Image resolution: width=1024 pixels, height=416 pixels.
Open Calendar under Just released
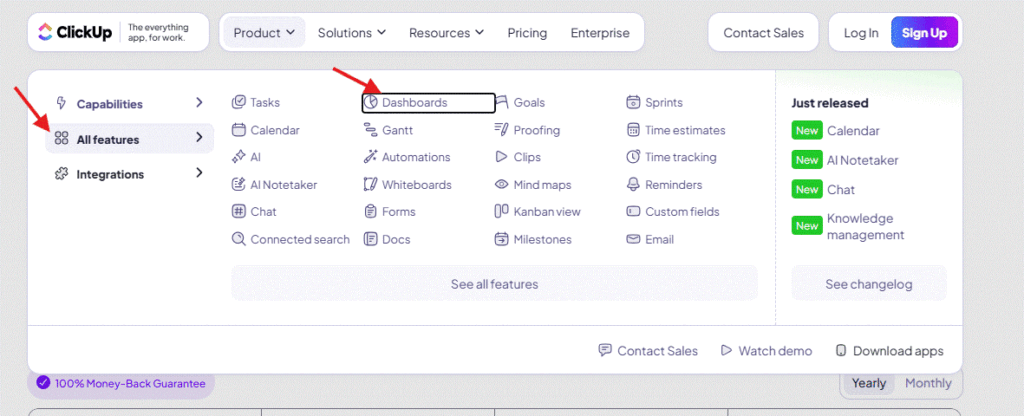pos(836,131)
